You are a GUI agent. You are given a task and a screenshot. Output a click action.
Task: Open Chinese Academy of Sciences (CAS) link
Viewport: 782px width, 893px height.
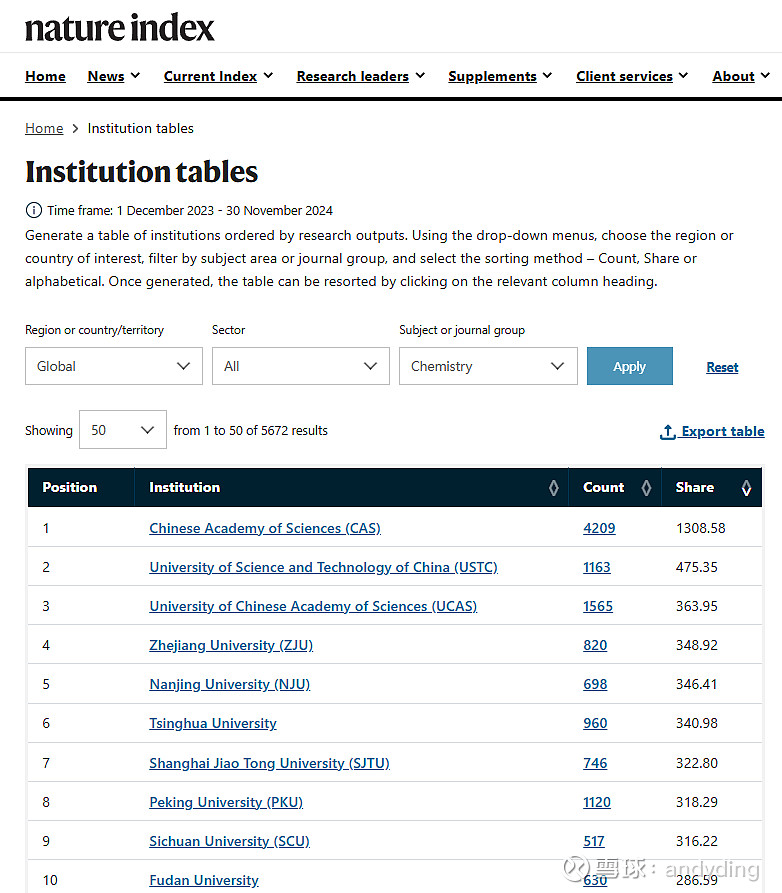tap(265, 528)
